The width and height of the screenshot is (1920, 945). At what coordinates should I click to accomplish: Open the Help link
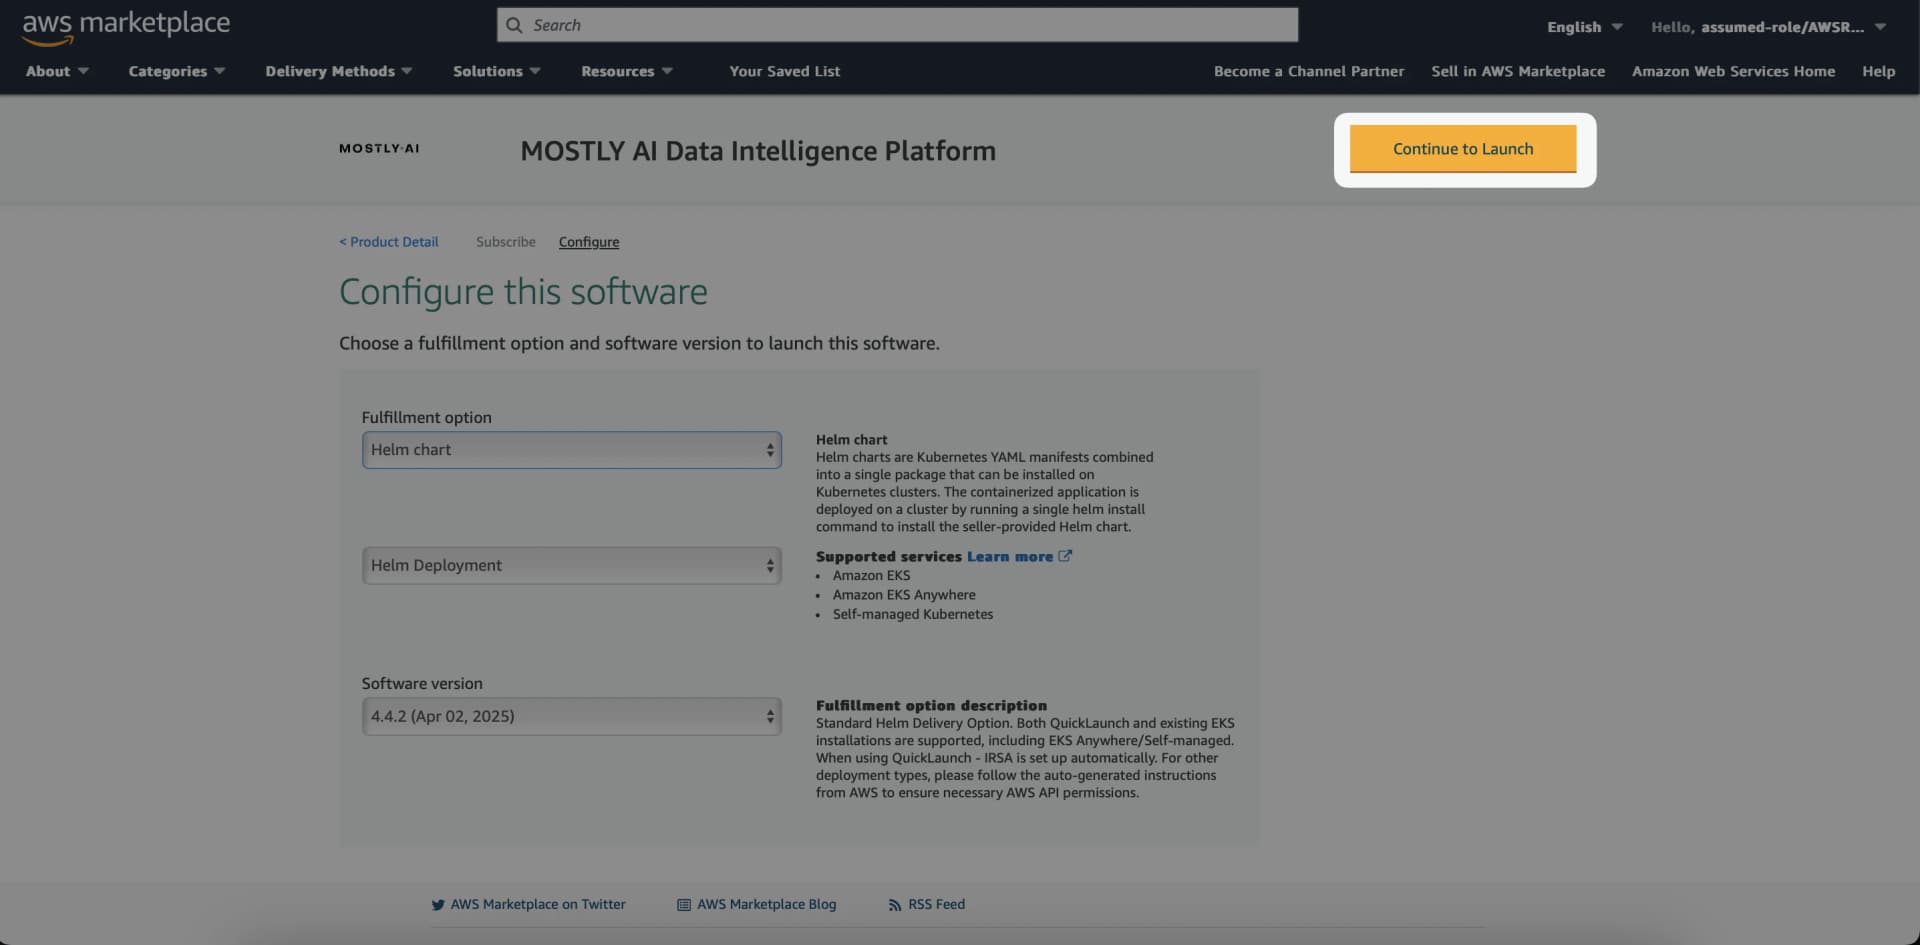coord(1878,71)
